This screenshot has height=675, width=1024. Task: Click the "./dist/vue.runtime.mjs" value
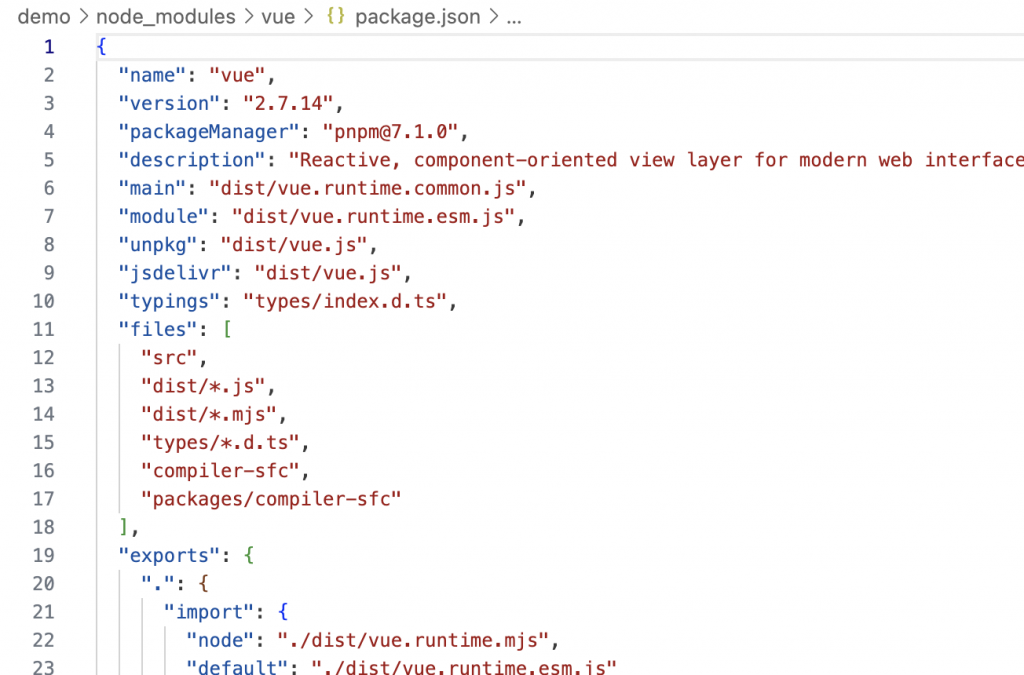[414, 640]
